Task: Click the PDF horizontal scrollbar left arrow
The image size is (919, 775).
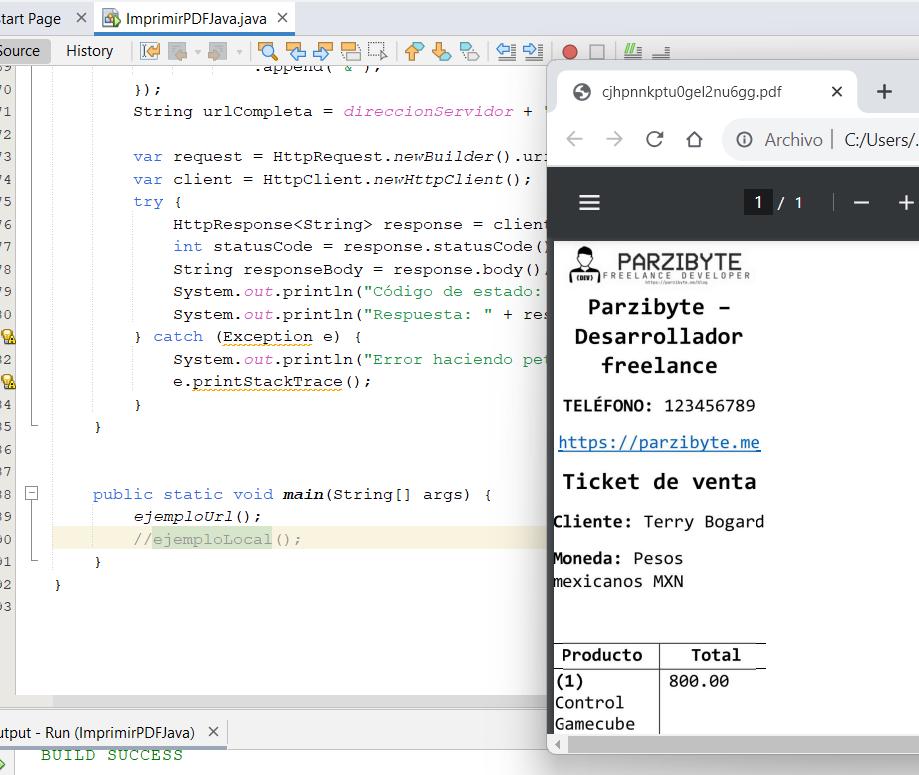Action: coord(558,745)
